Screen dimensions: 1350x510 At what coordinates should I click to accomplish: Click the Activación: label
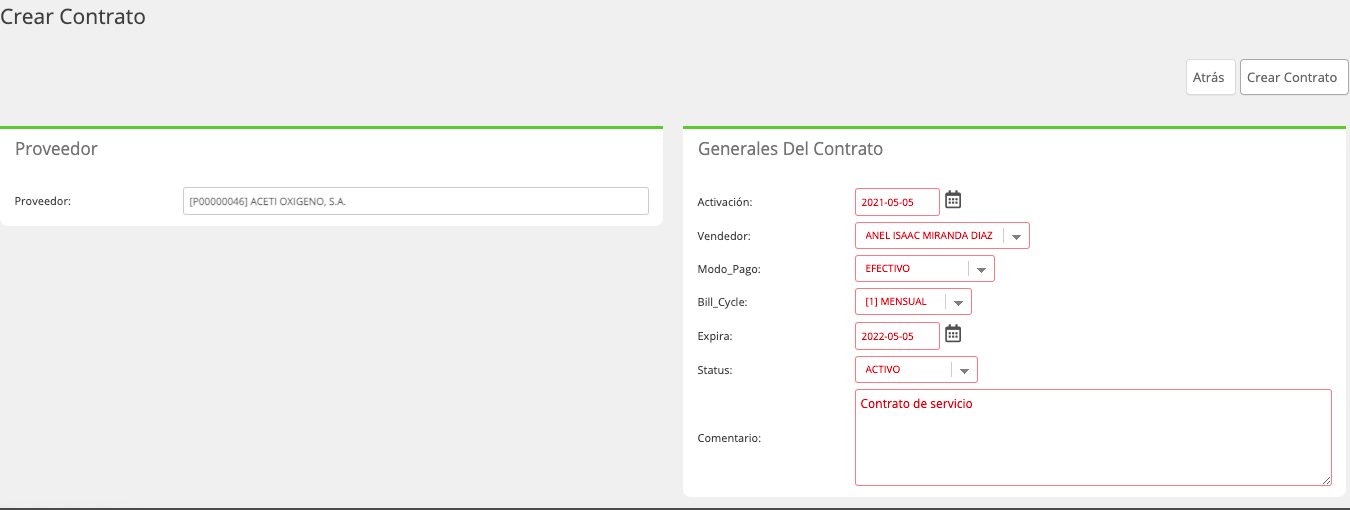point(724,202)
